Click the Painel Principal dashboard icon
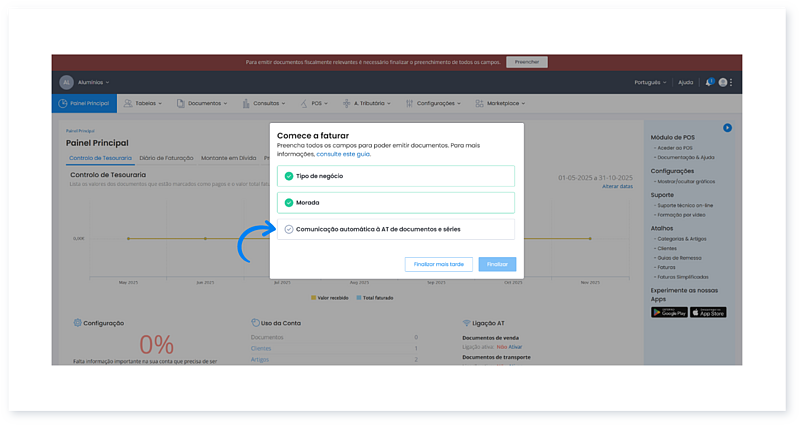This screenshot has height=425, width=800. coord(63,103)
